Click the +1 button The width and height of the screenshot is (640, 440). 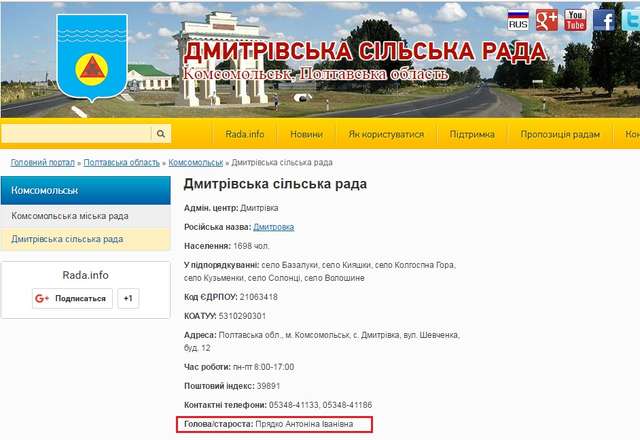[128, 298]
